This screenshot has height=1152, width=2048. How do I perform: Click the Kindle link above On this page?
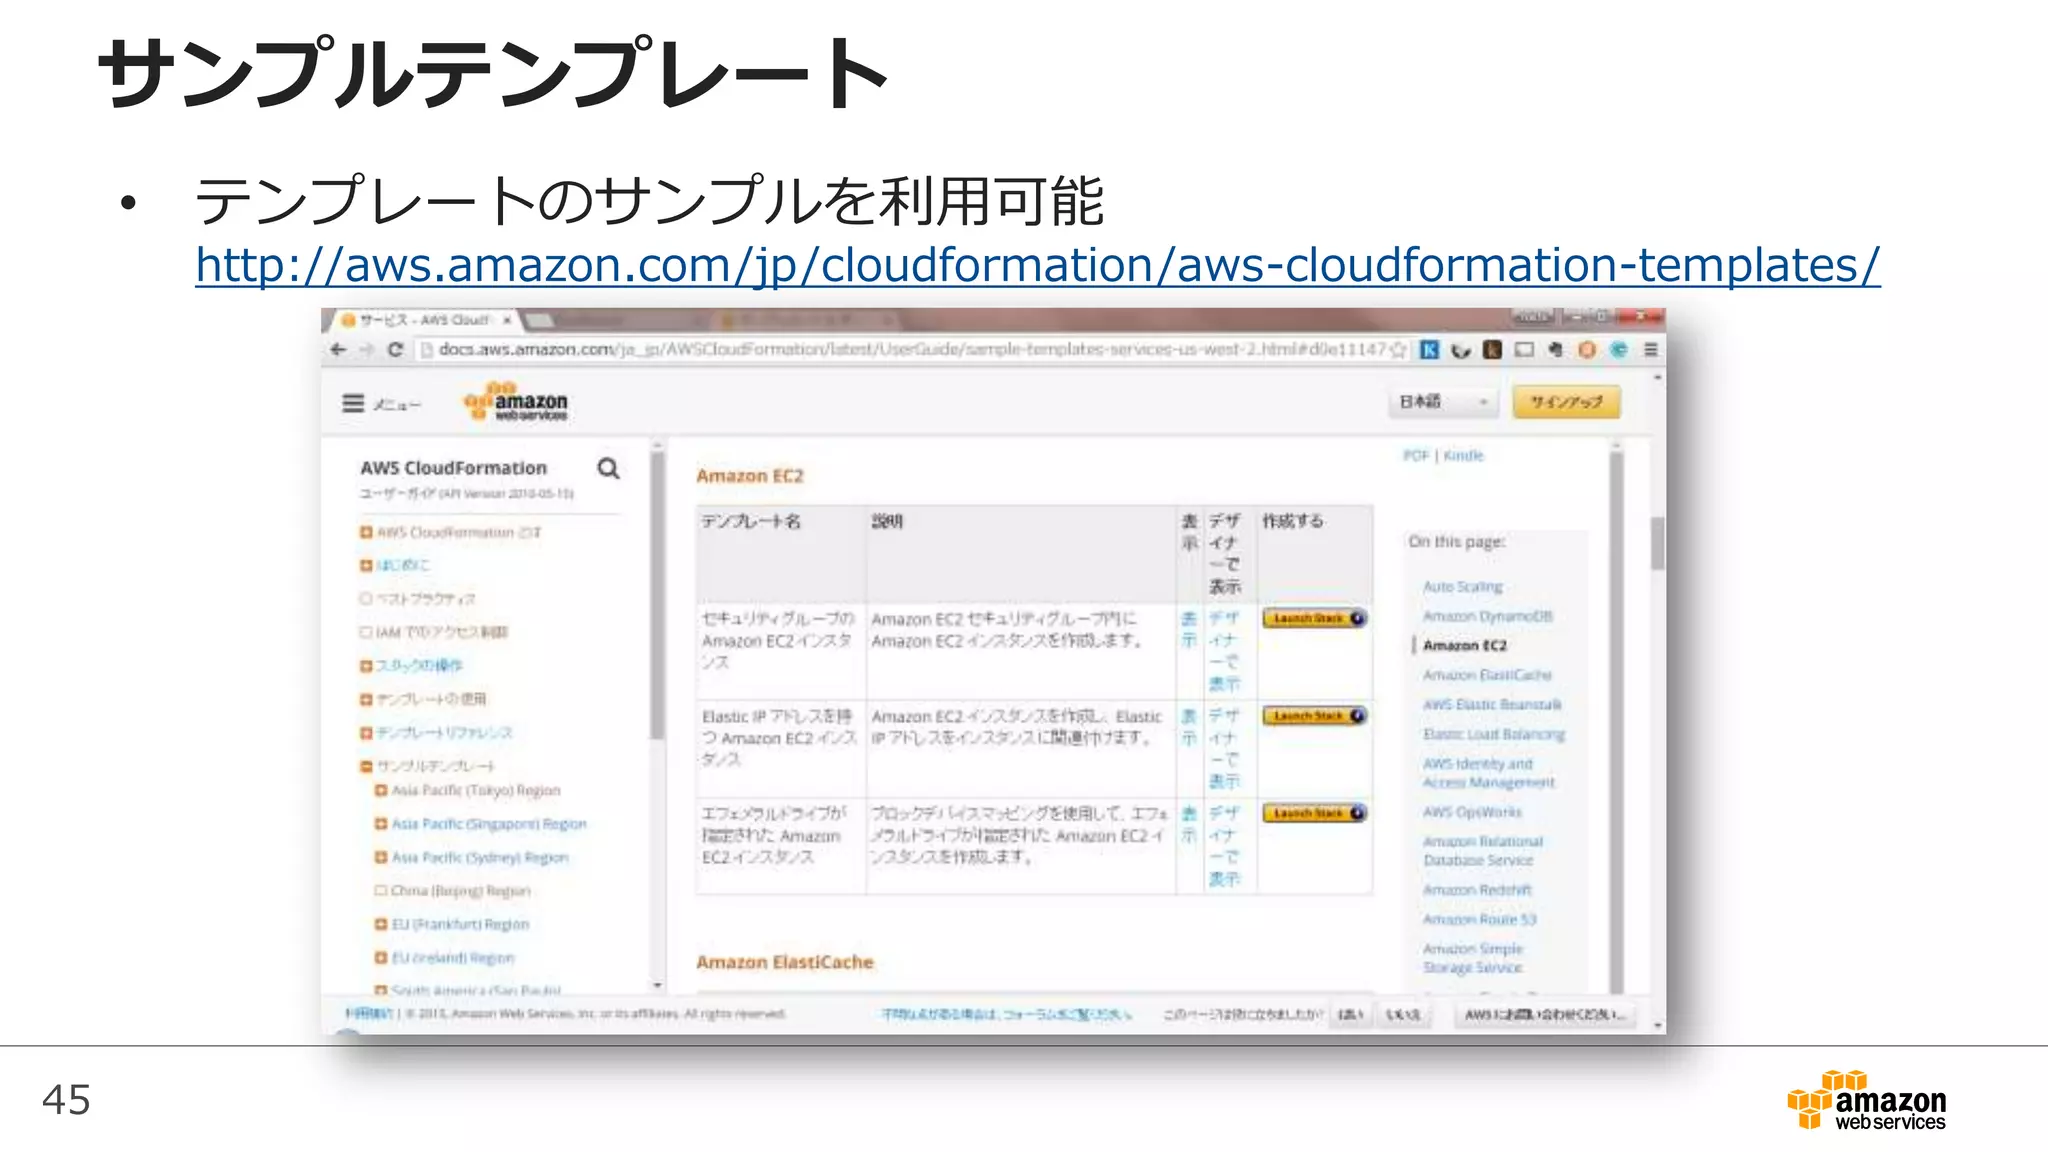(x=1464, y=455)
